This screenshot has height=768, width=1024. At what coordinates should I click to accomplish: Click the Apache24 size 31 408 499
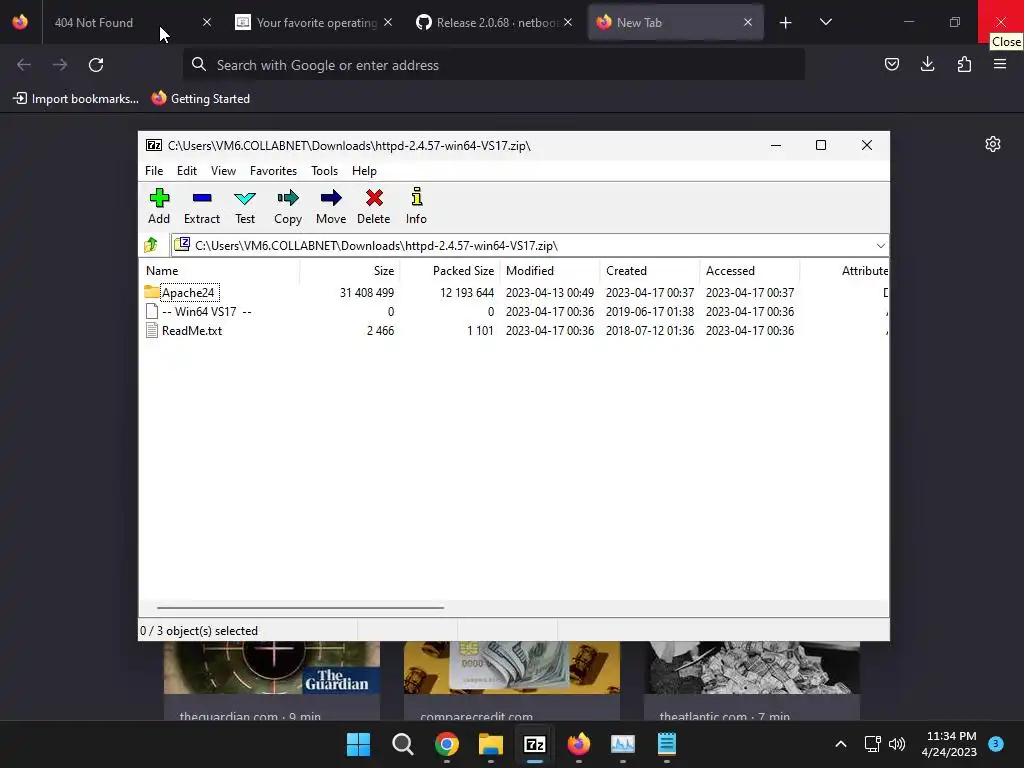pyautogui.click(x=366, y=293)
